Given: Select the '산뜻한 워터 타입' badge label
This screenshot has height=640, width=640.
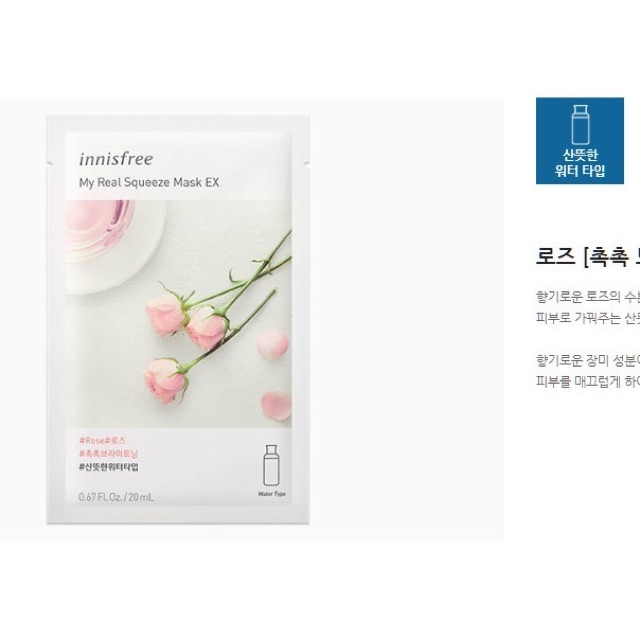Looking at the screenshot, I should 580,162.
